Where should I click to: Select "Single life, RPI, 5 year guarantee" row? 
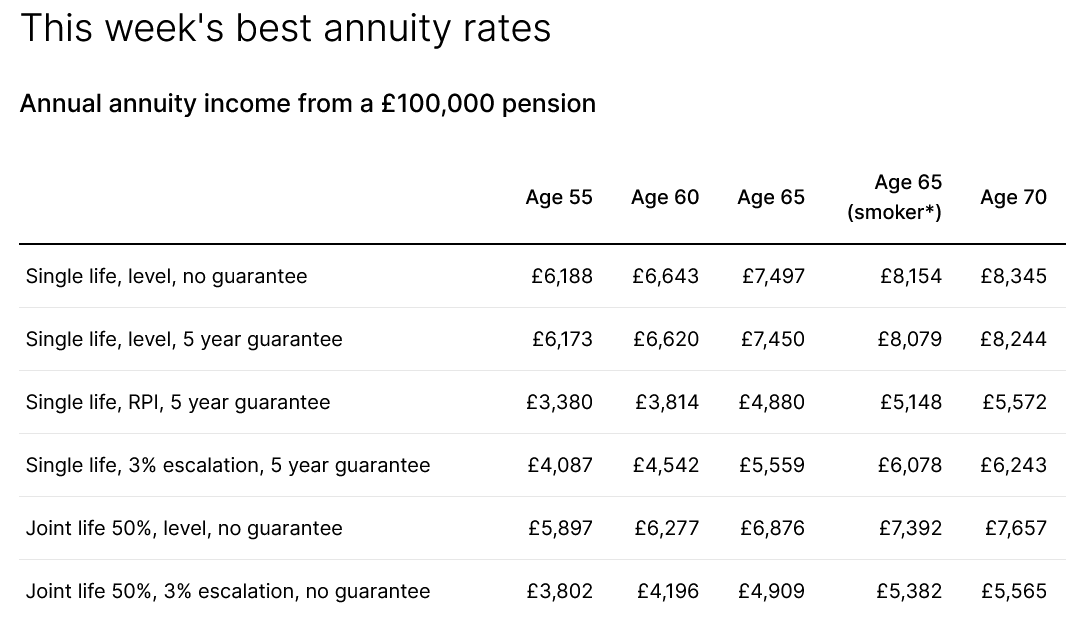pos(178,402)
